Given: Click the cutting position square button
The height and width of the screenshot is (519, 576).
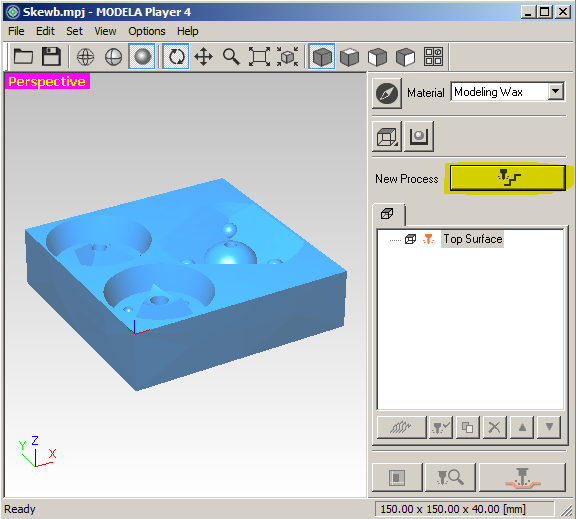Looking at the screenshot, I should (397, 477).
